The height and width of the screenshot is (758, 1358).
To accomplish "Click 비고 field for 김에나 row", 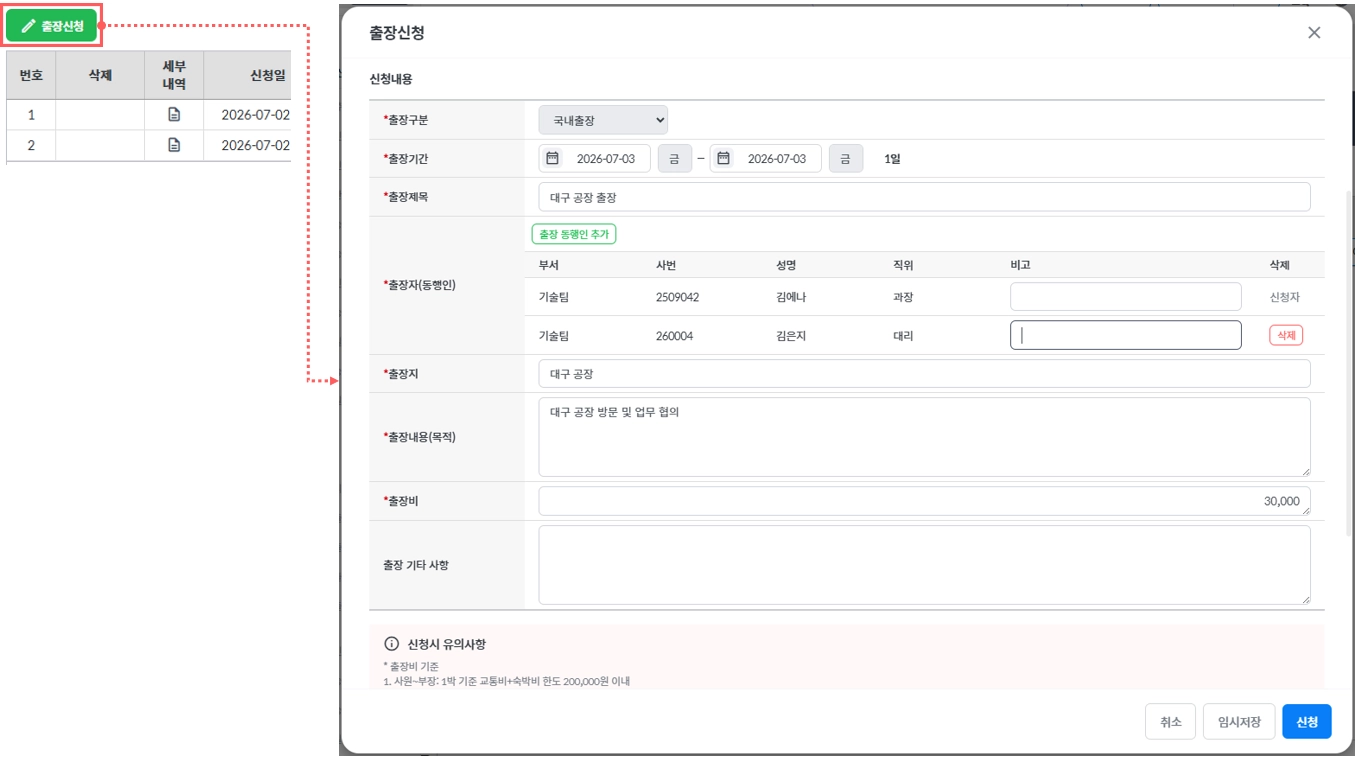I will tap(1125, 297).
